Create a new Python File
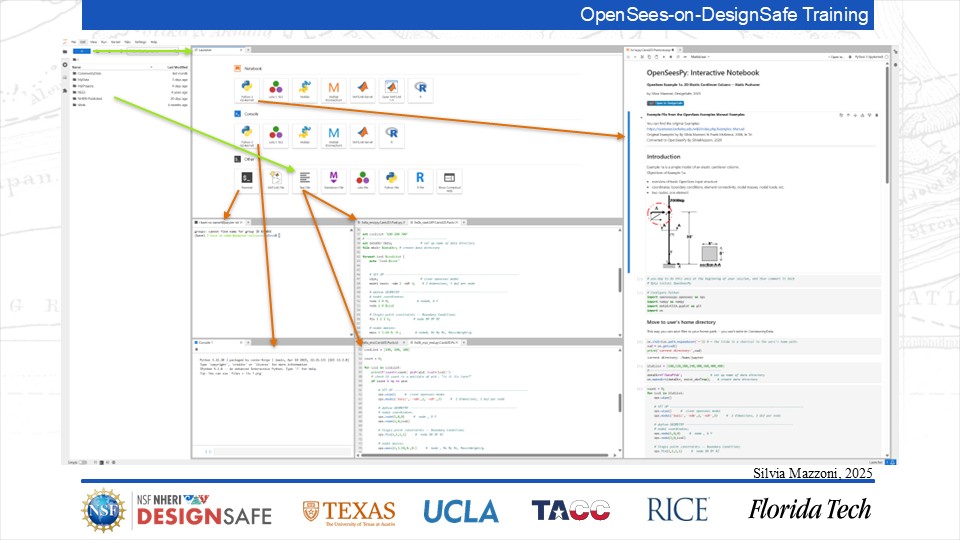The image size is (960, 540). click(392, 177)
